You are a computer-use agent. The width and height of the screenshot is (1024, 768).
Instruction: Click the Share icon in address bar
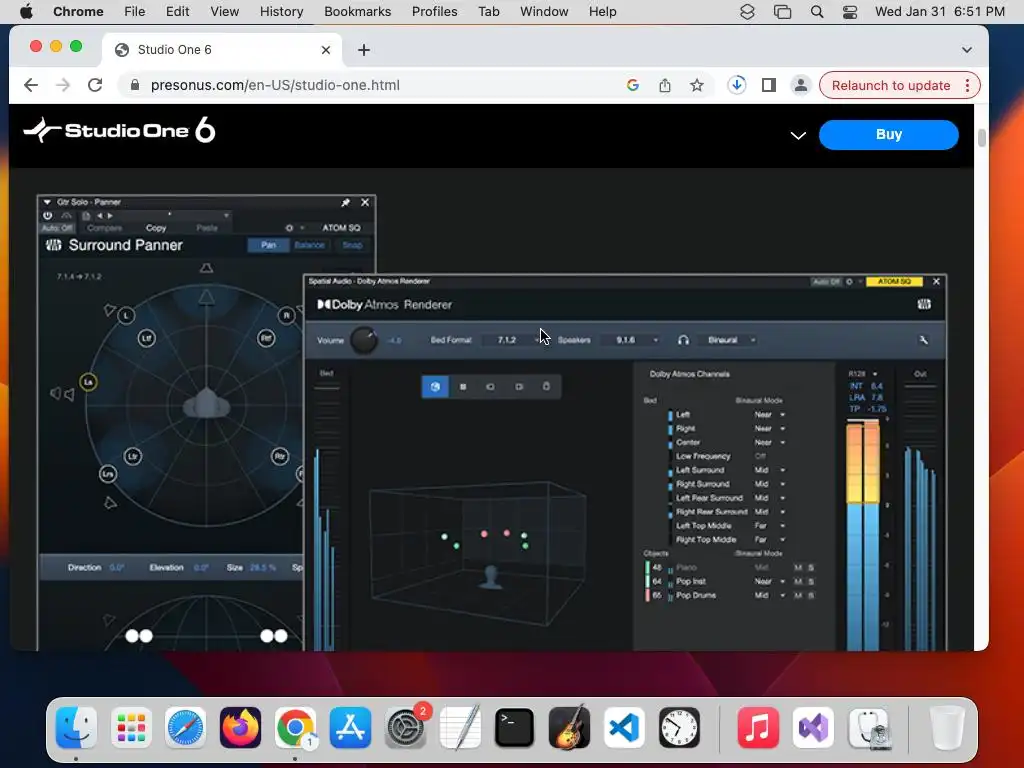pyautogui.click(x=665, y=85)
